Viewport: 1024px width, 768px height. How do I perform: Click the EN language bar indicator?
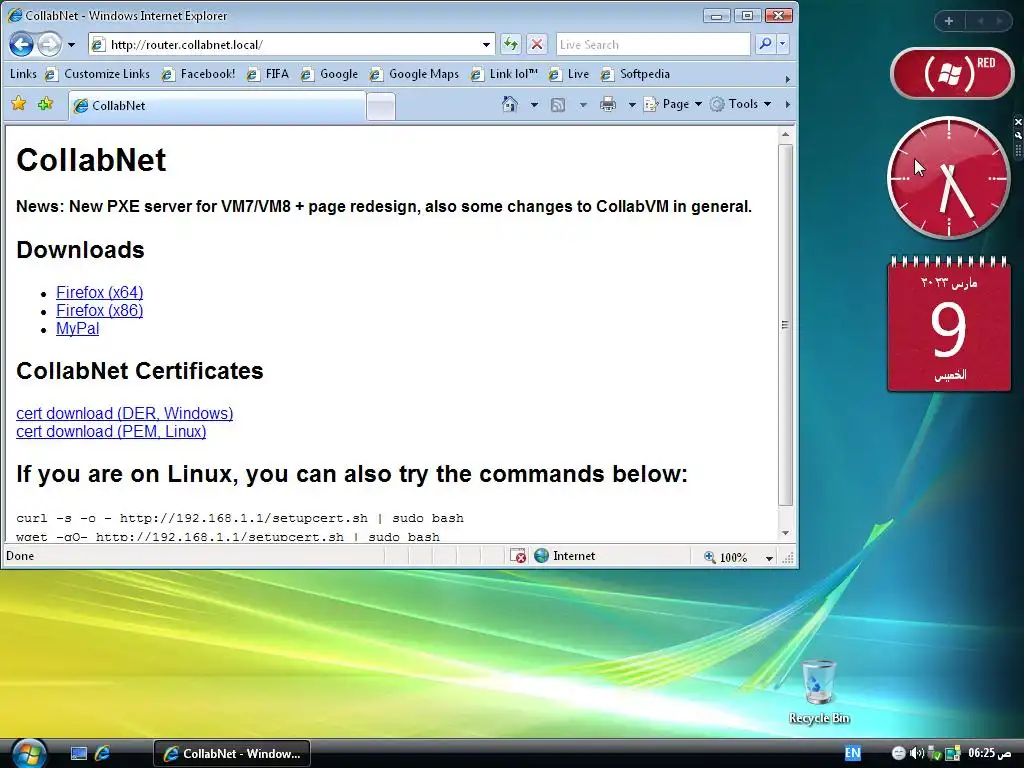click(x=852, y=753)
